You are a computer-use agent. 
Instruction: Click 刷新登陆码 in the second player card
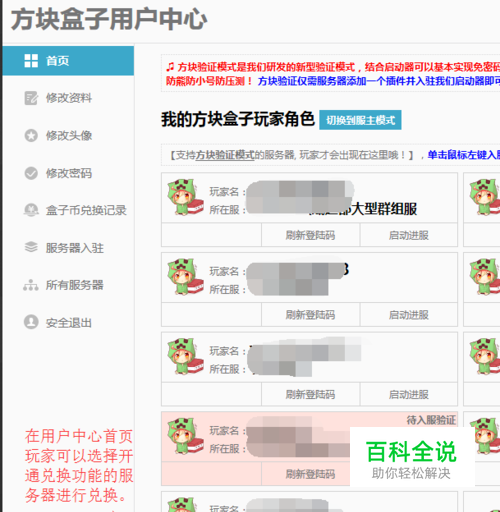(x=310, y=315)
